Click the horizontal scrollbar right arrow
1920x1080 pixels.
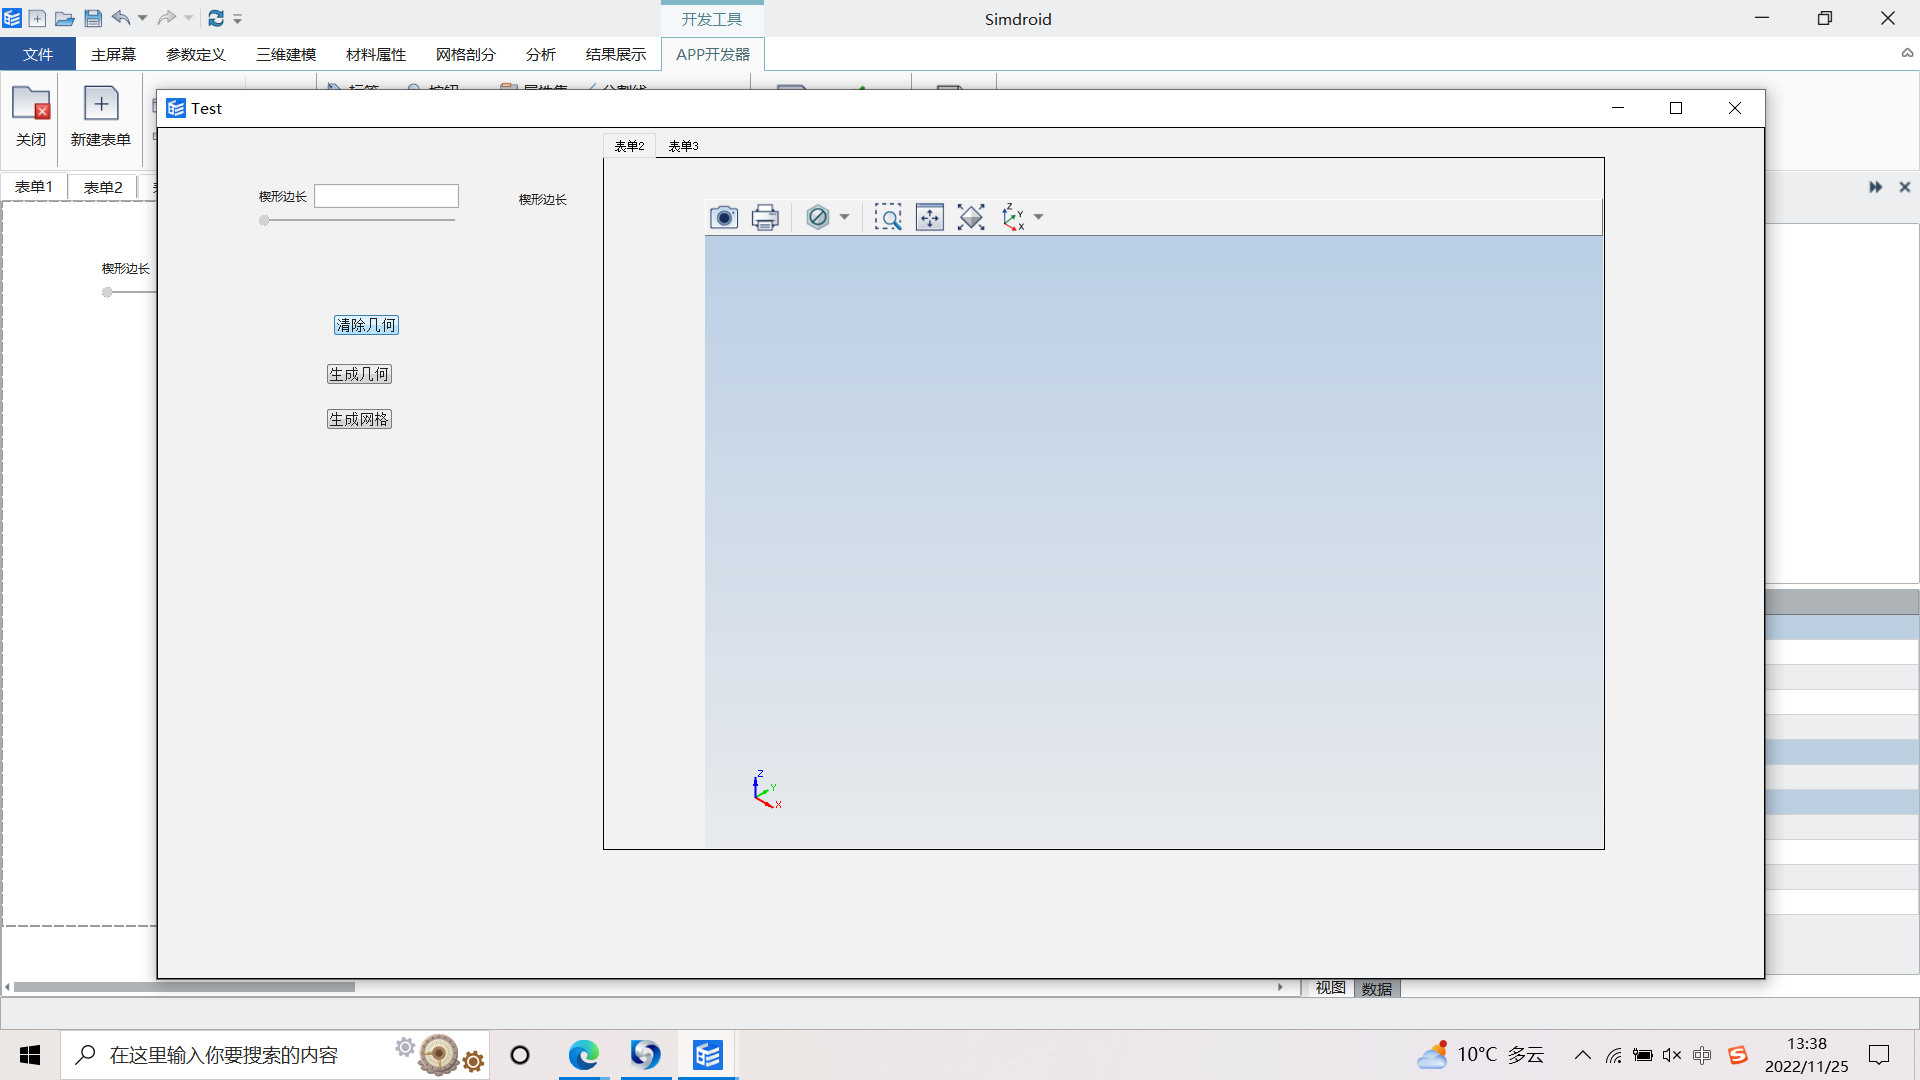pos(1280,987)
